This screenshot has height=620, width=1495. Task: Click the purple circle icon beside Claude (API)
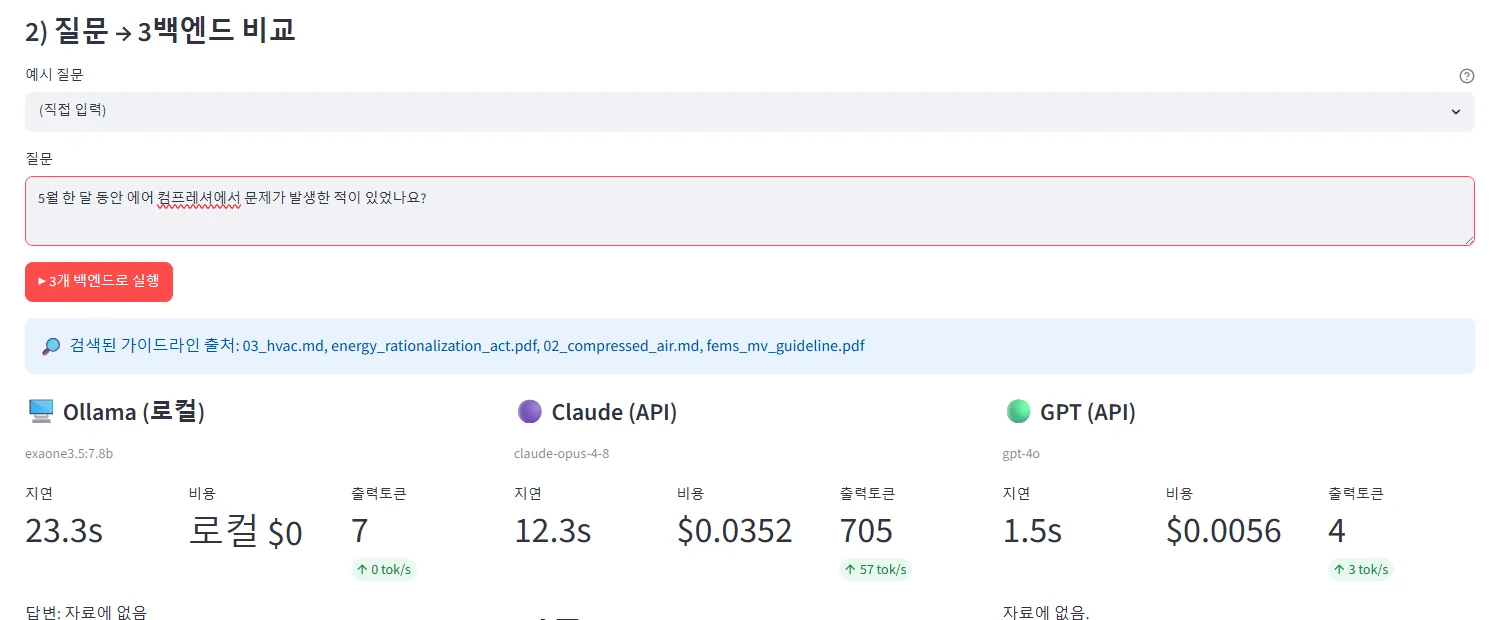[x=529, y=411]
